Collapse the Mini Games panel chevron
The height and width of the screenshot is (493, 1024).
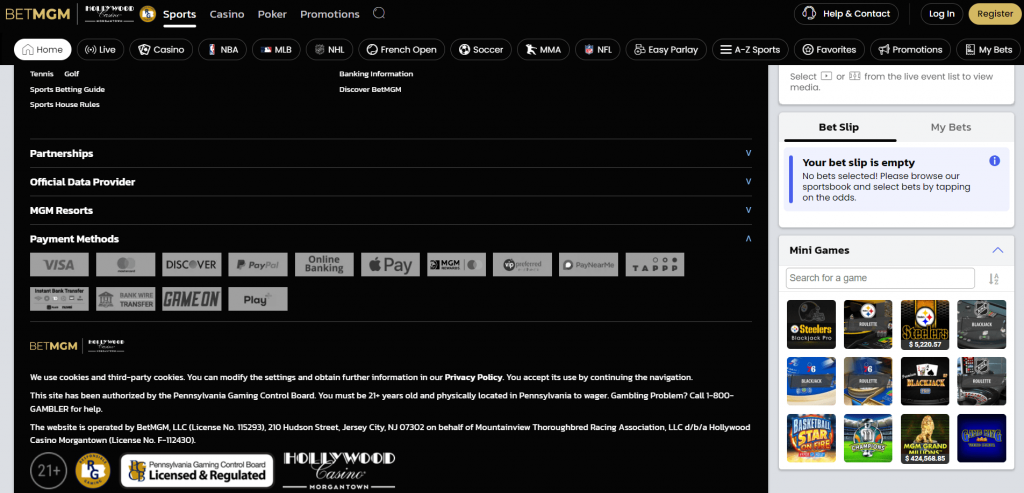[997, 250]
